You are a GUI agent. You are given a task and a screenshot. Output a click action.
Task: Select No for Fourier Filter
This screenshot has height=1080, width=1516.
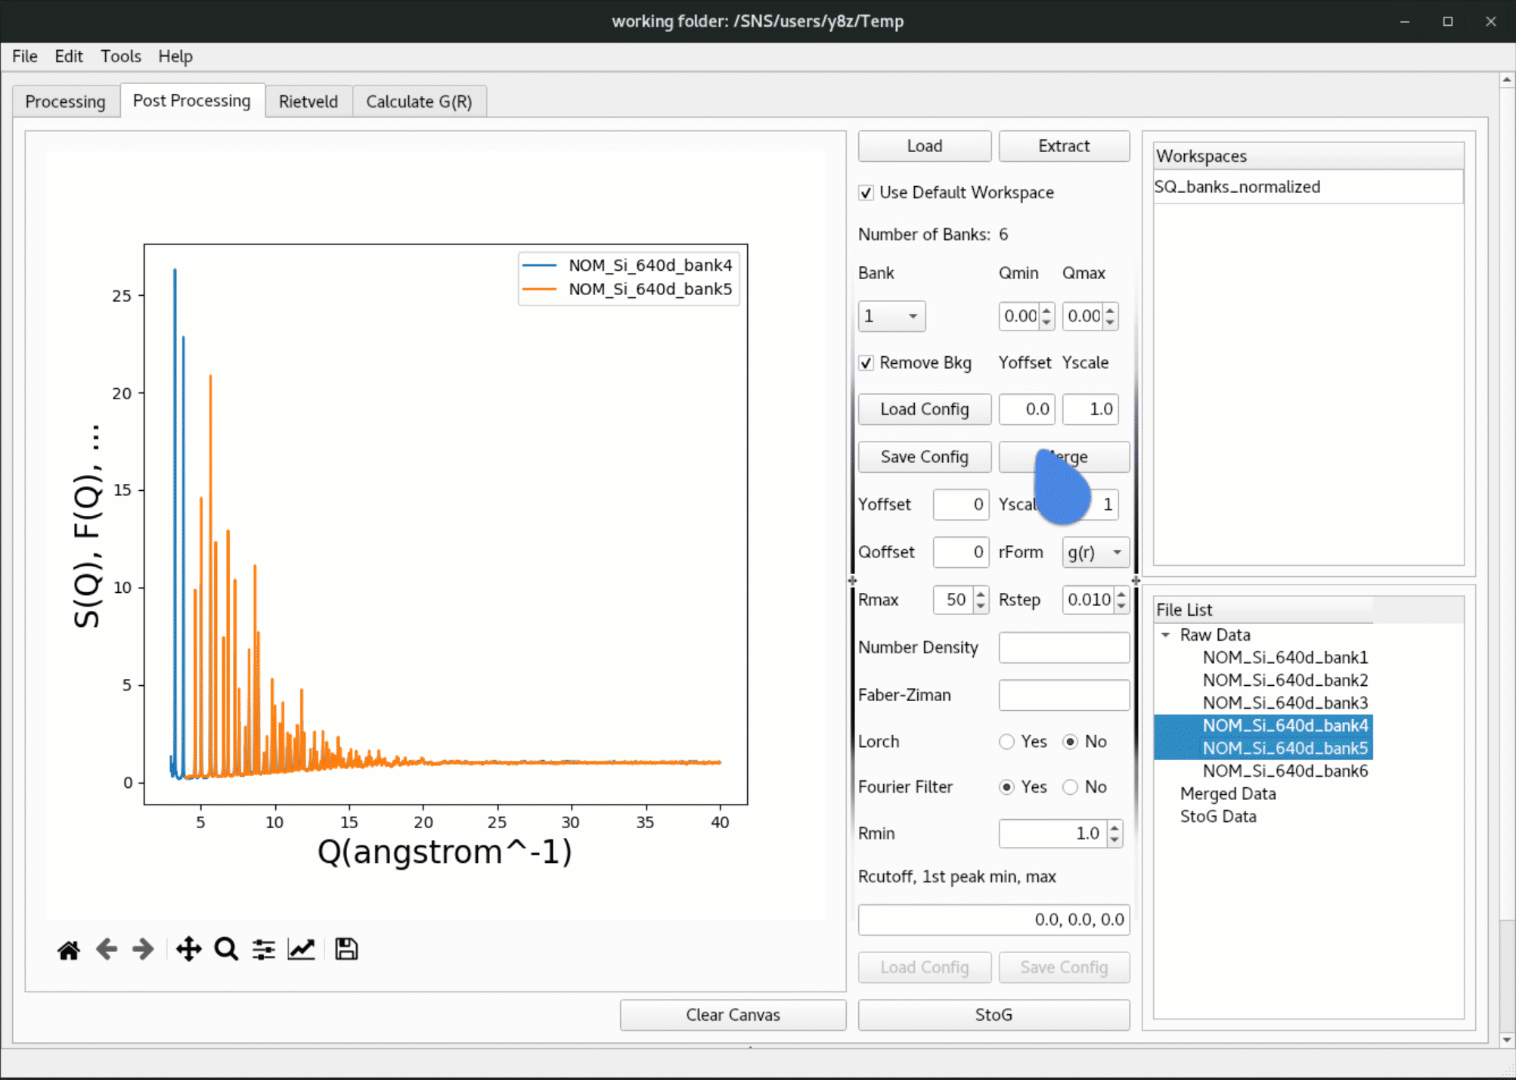pyautogui.click(x=1070, y=787)
